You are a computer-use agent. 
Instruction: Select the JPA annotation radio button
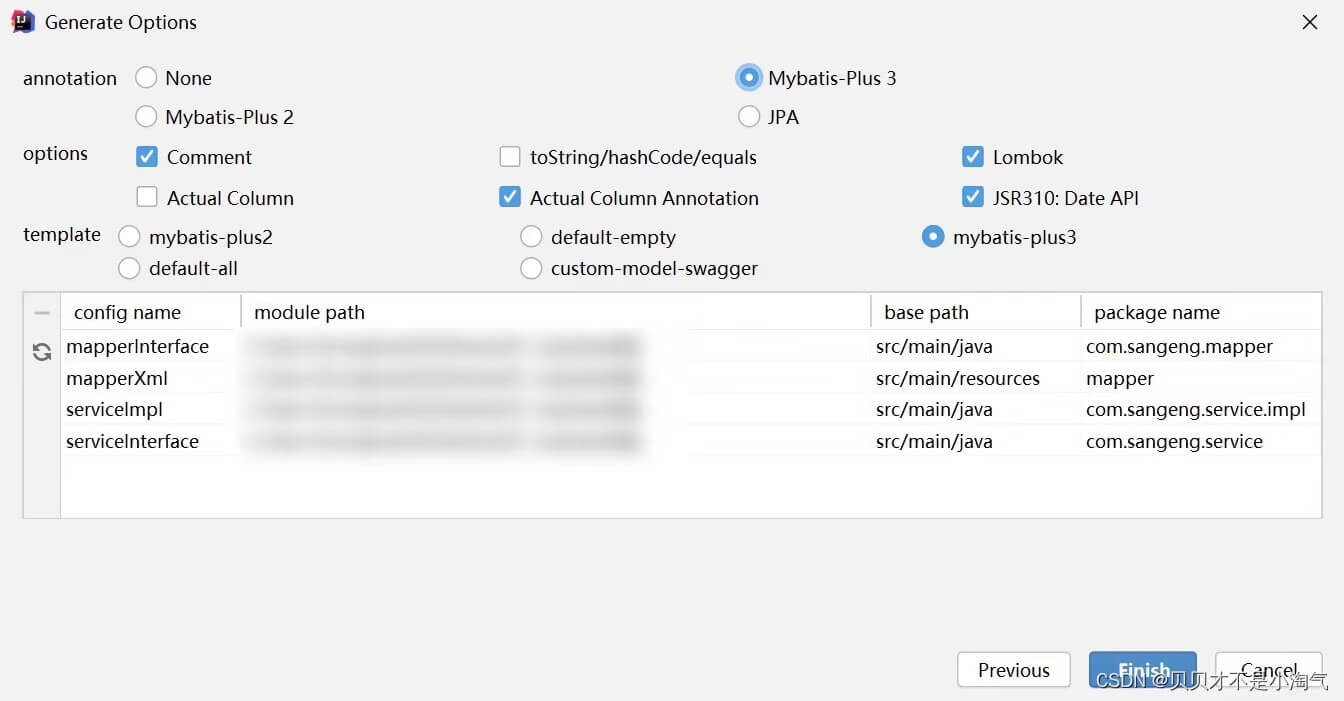tap(749, 117)
